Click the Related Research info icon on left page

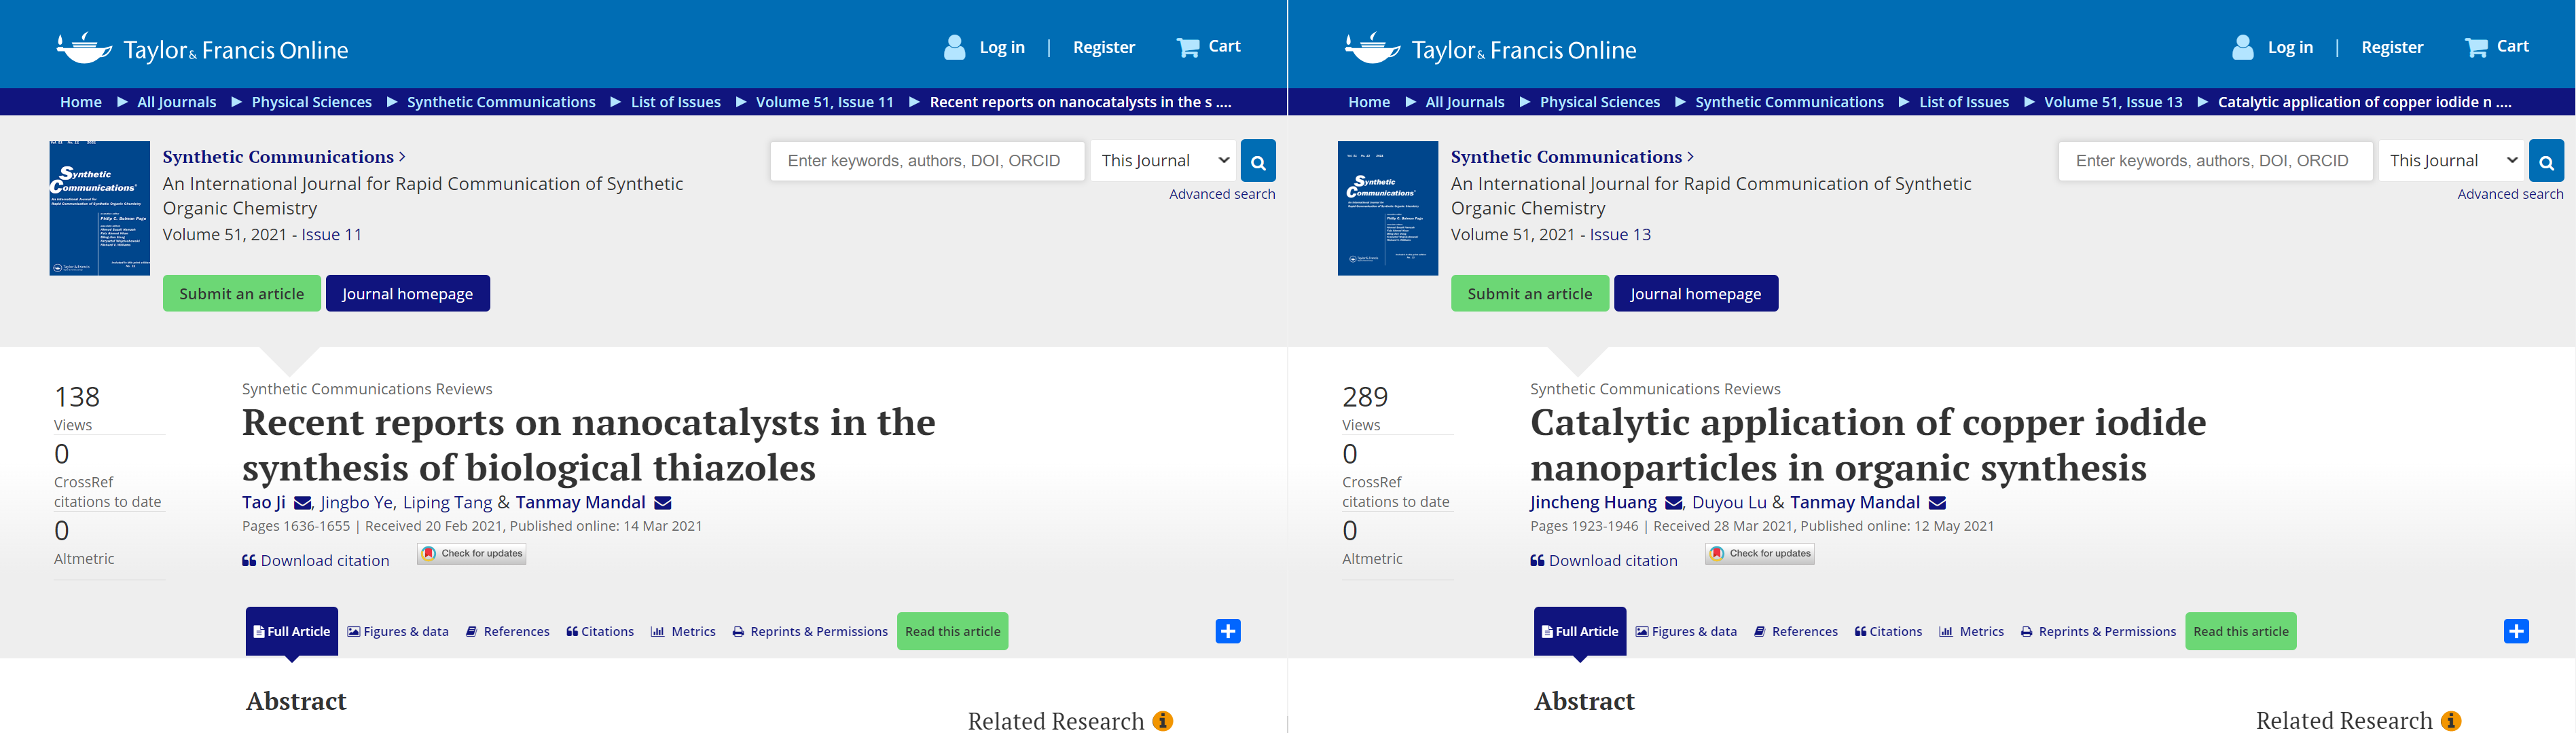point(1162,721)
